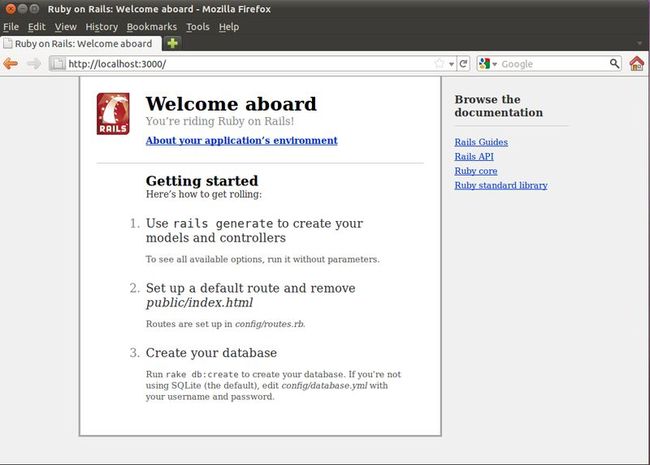
Task: Open the Tools menu
Action: (198, 27)
